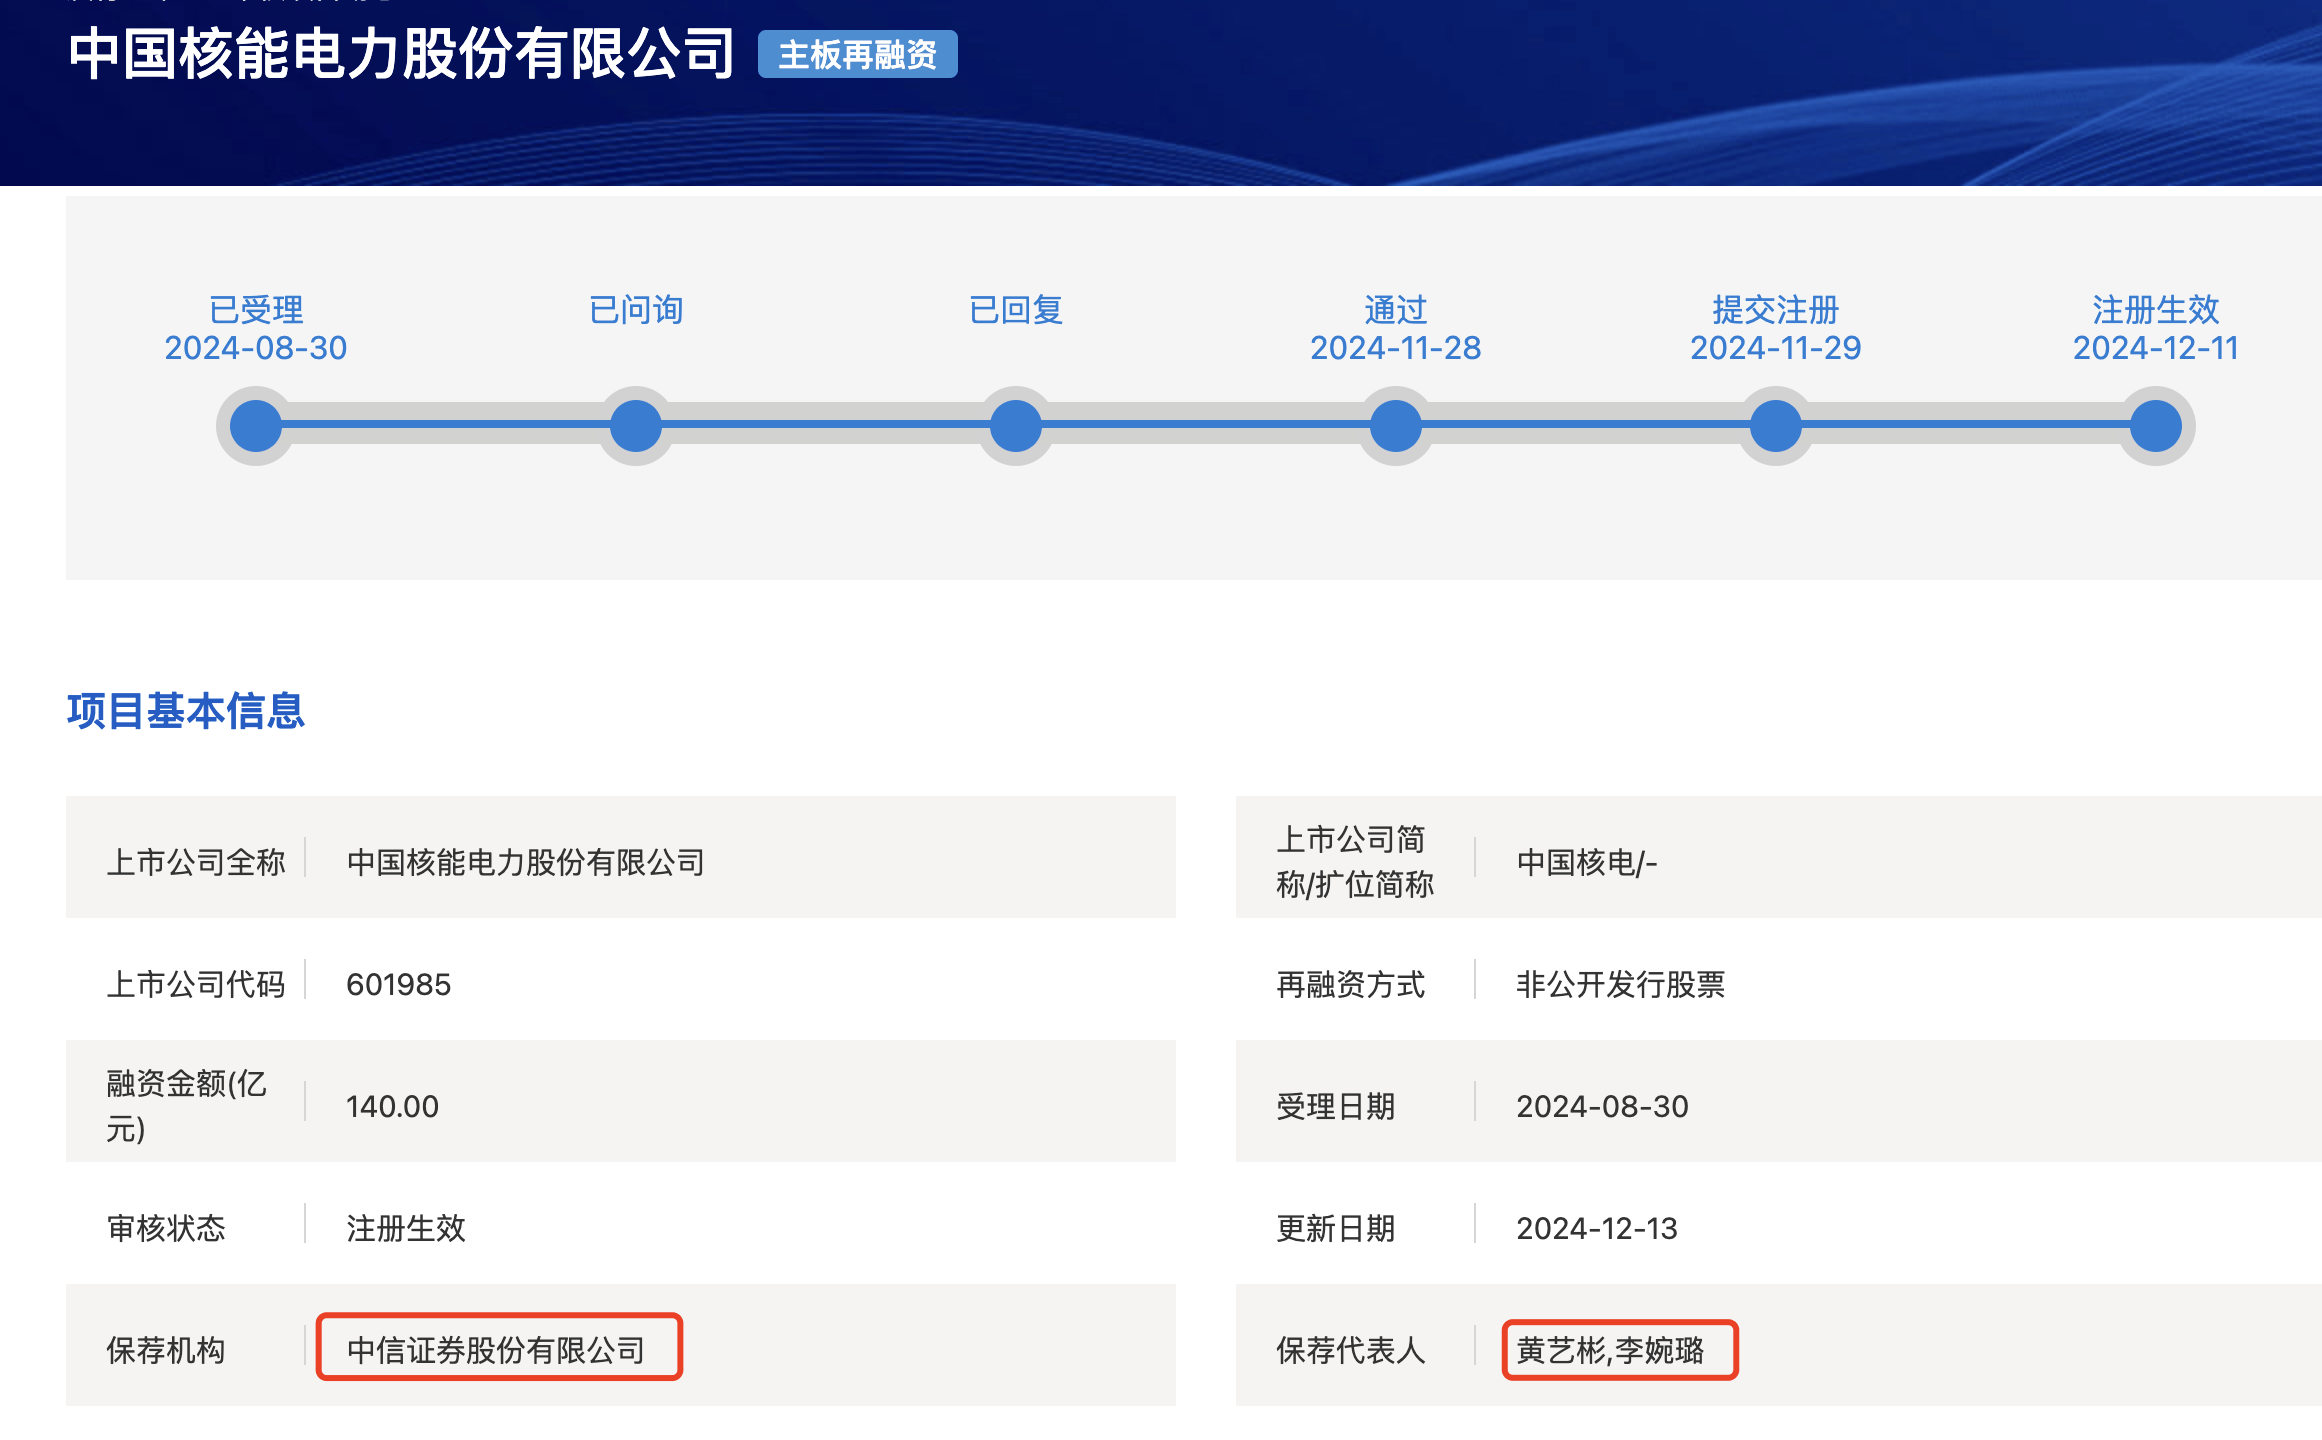Click the 注册生效 2024-12-11 stage label

pos(2156,328)
